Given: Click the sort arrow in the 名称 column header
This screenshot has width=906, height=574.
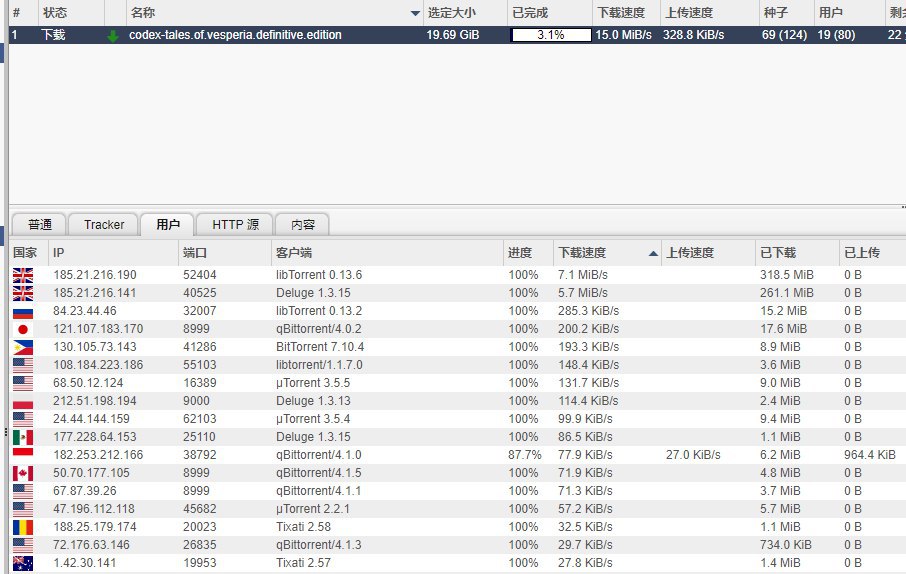Looking at the screenshot, I should coord(415,13).
